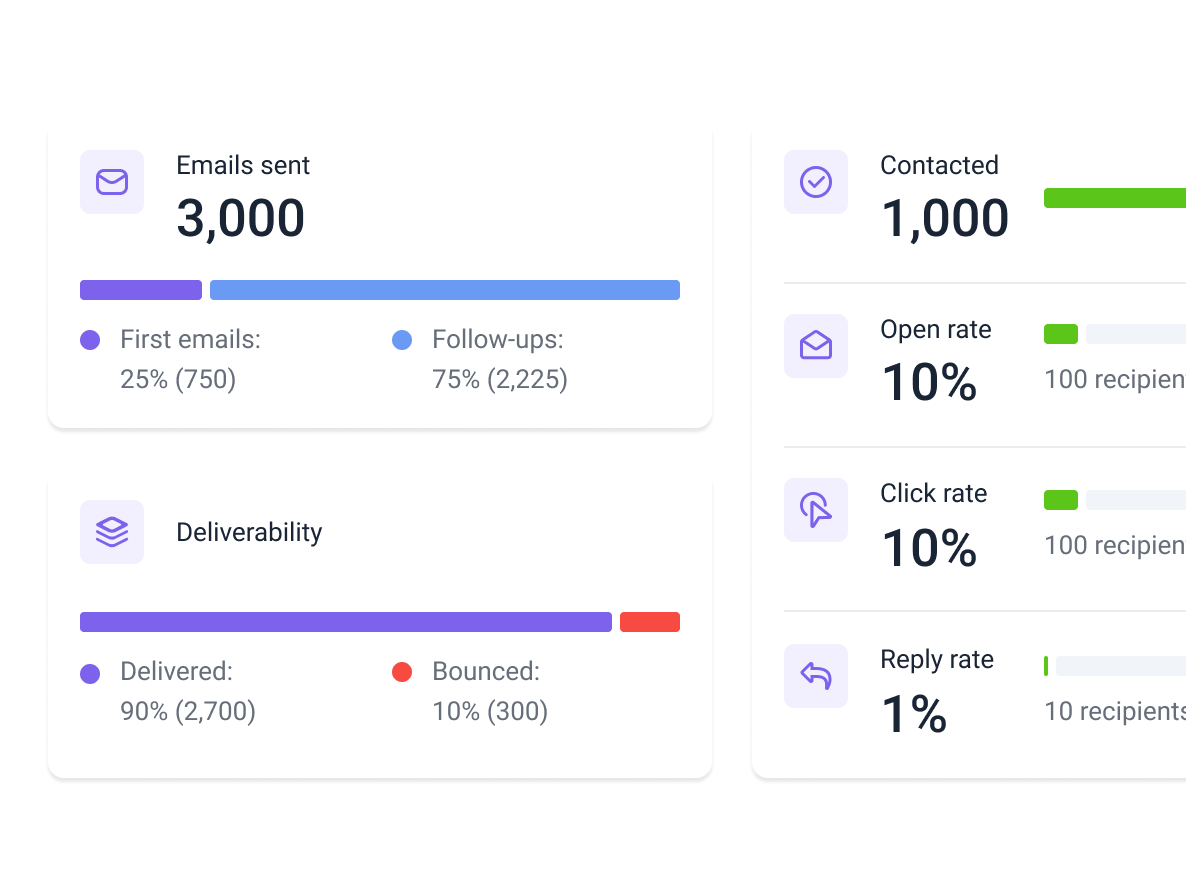Click the blue Follow-ups bar segment
Screen dimensions: 1186x896
coord(445,290)
